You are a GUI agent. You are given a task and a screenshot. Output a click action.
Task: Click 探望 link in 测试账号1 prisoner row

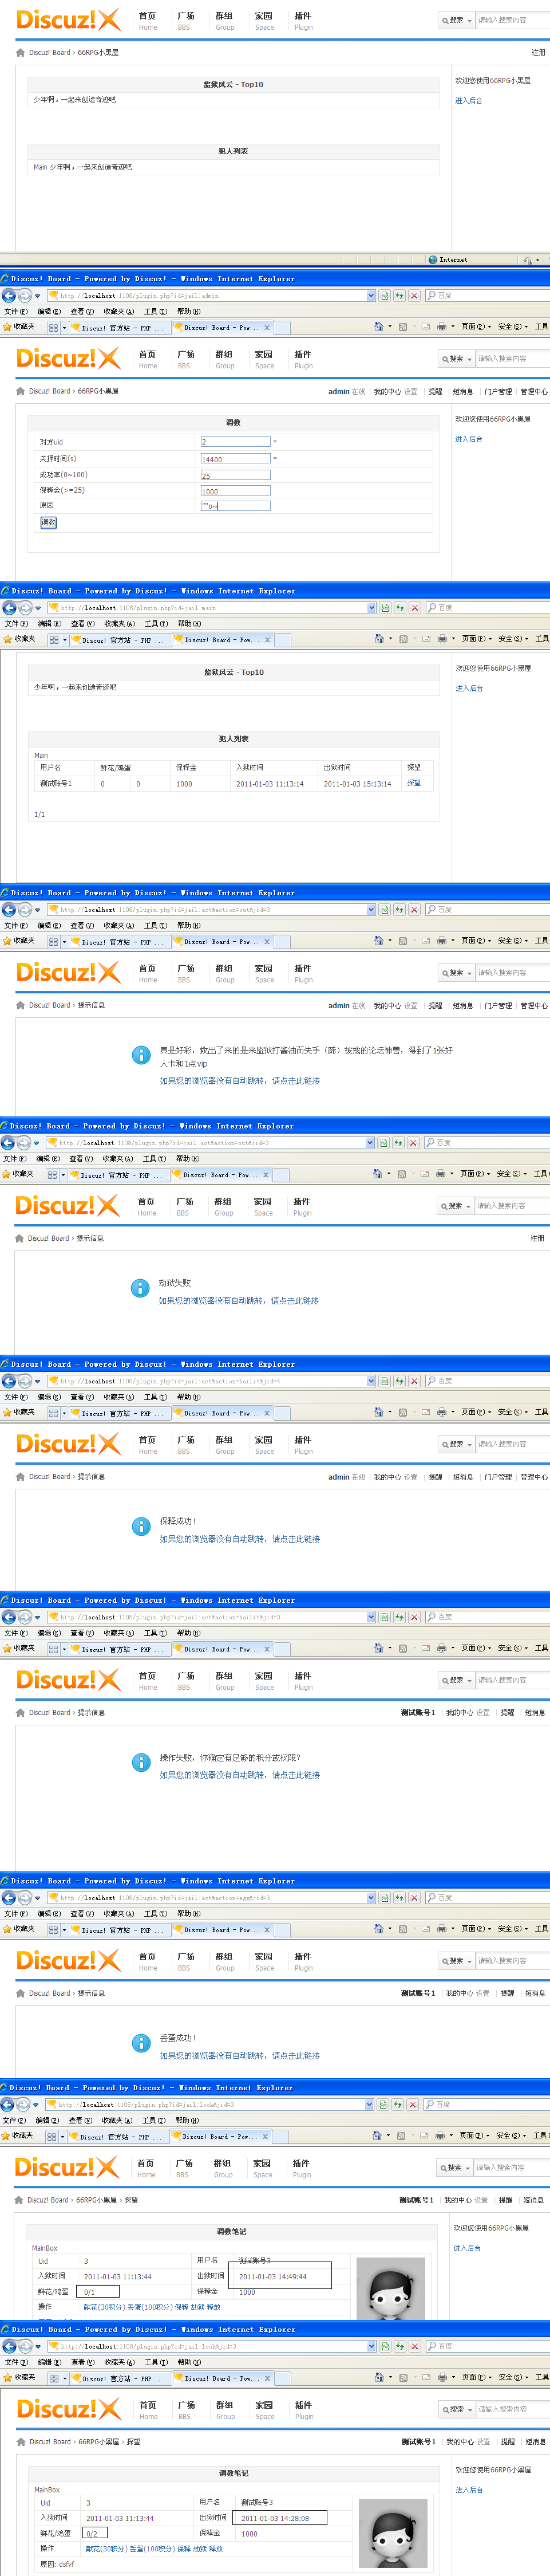click(414, 783)
